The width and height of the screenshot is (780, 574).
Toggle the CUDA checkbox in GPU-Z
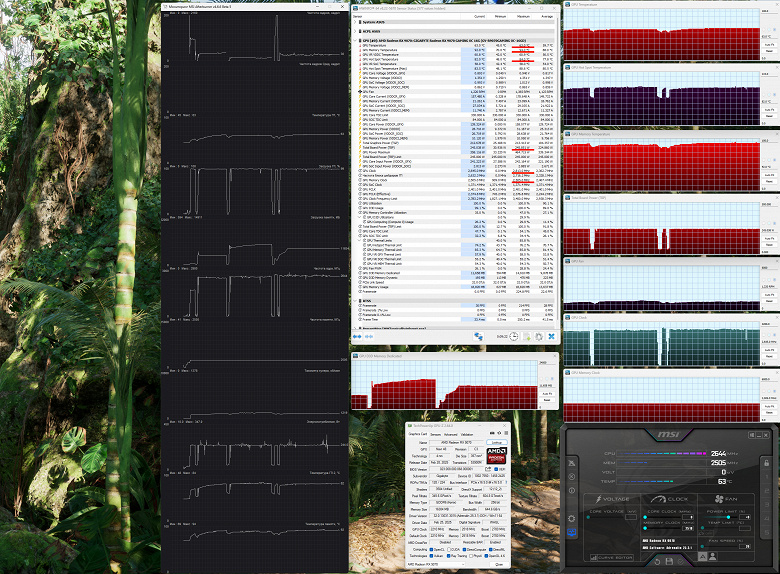(x=449, y=549)
